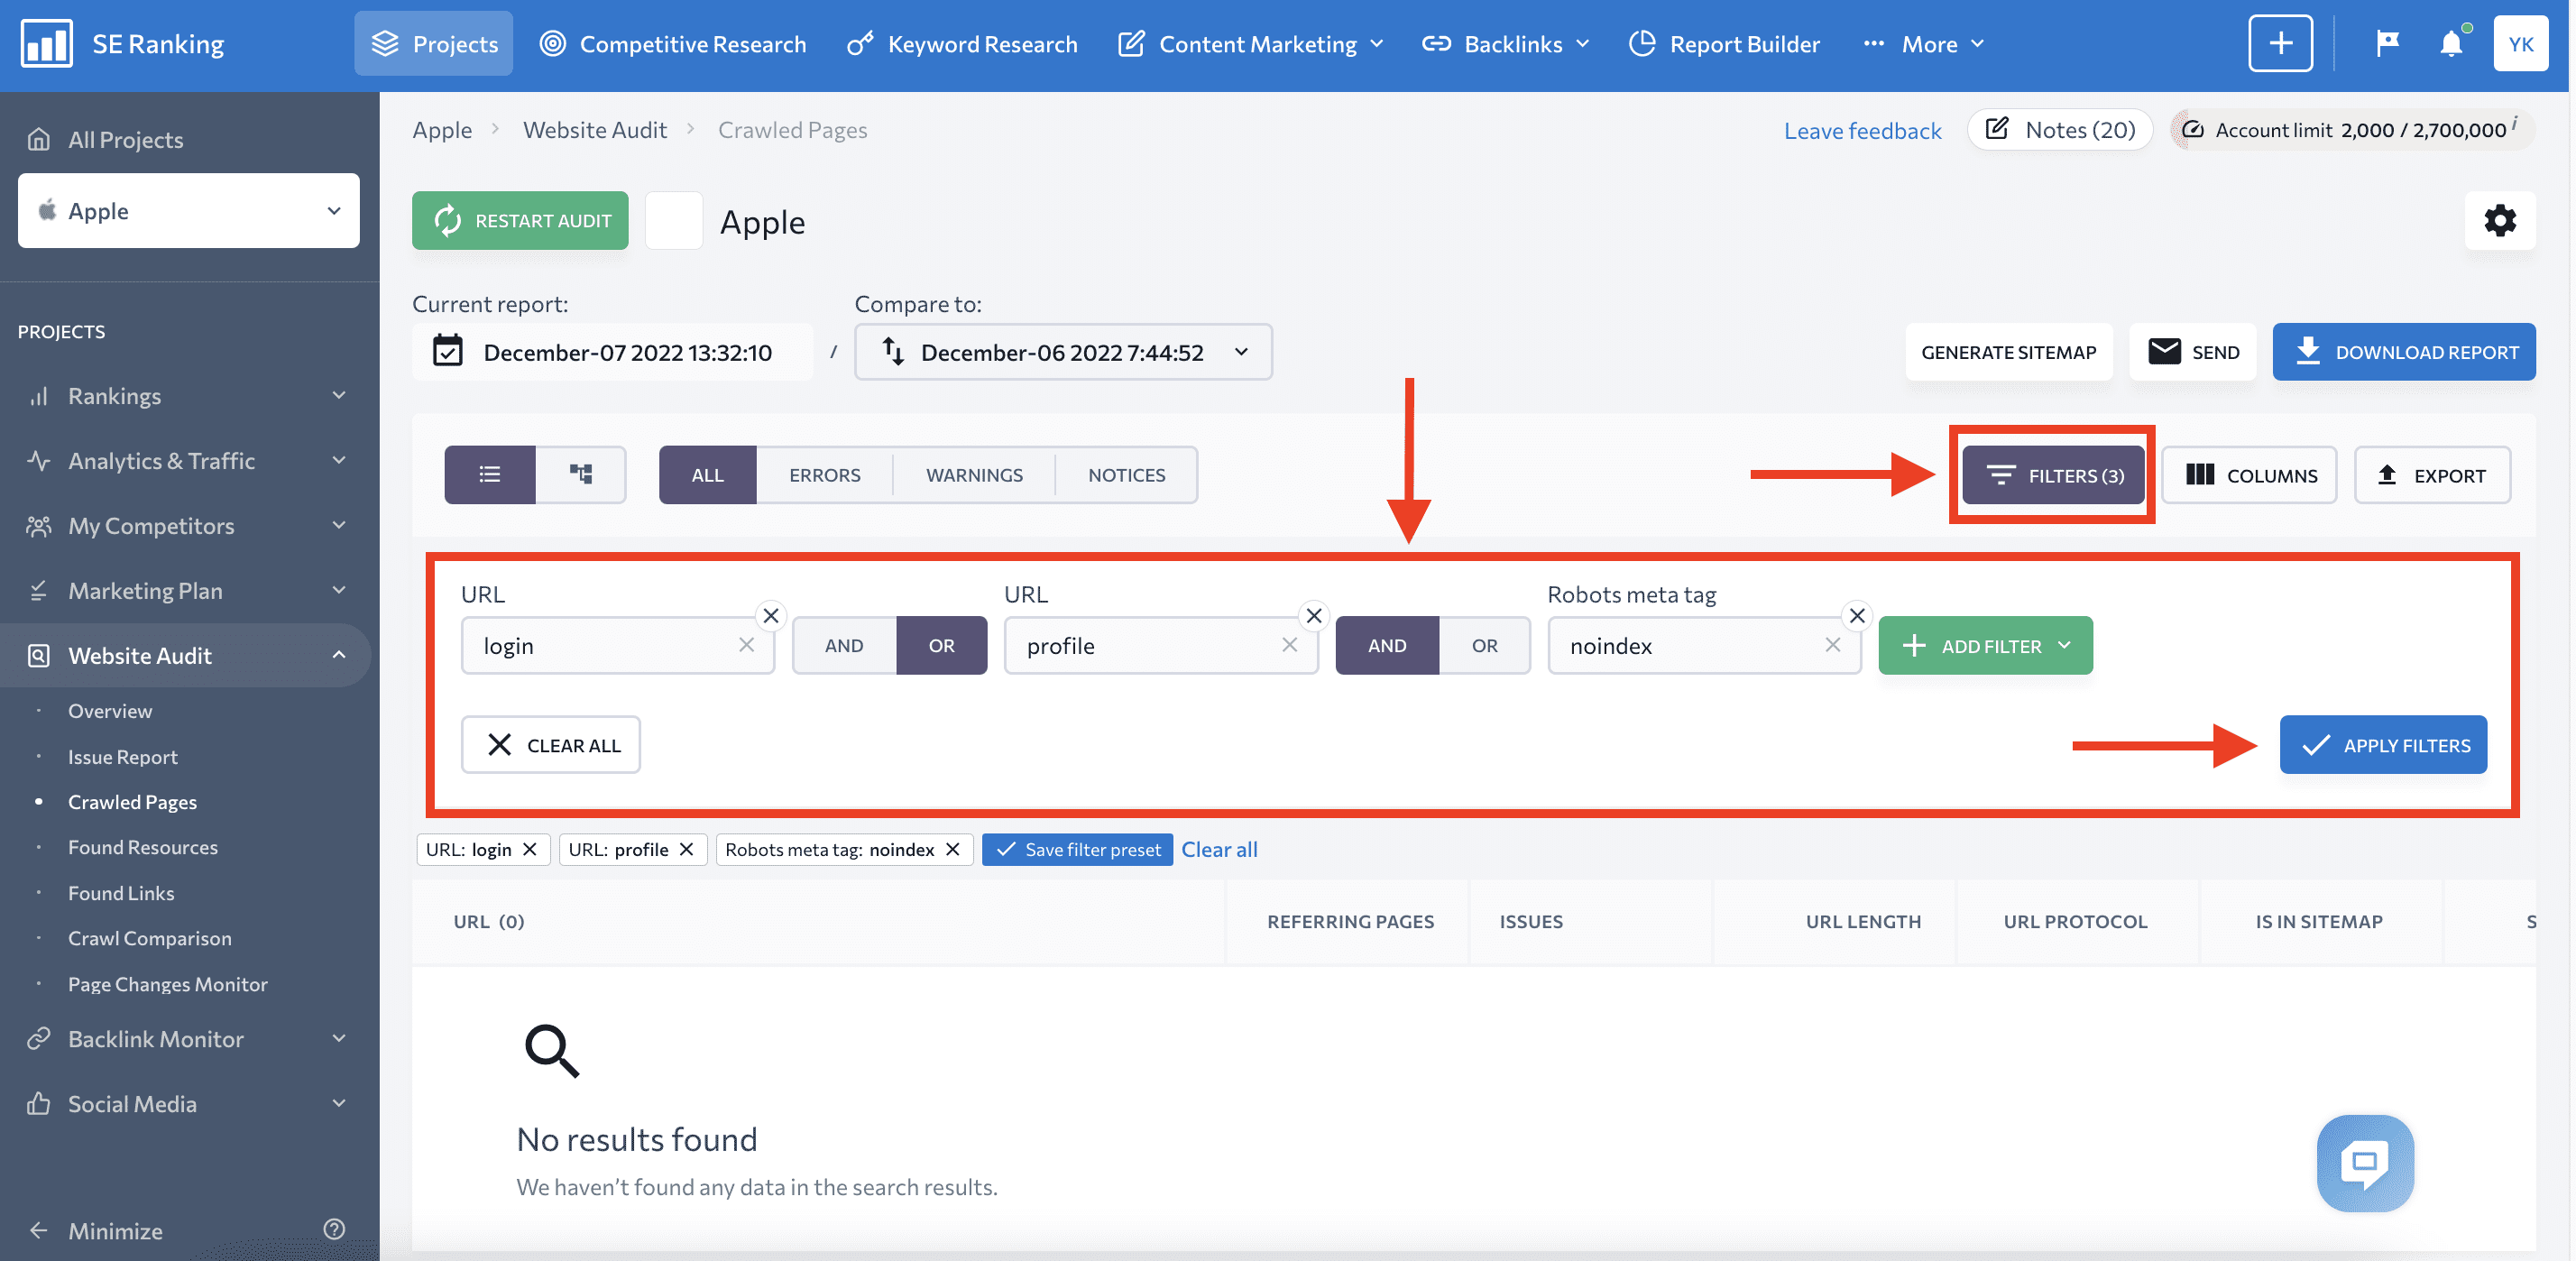Click the SE Ranking logo icon
The width and height of the screenshot is (2576, 1261).
coord(46,44)
